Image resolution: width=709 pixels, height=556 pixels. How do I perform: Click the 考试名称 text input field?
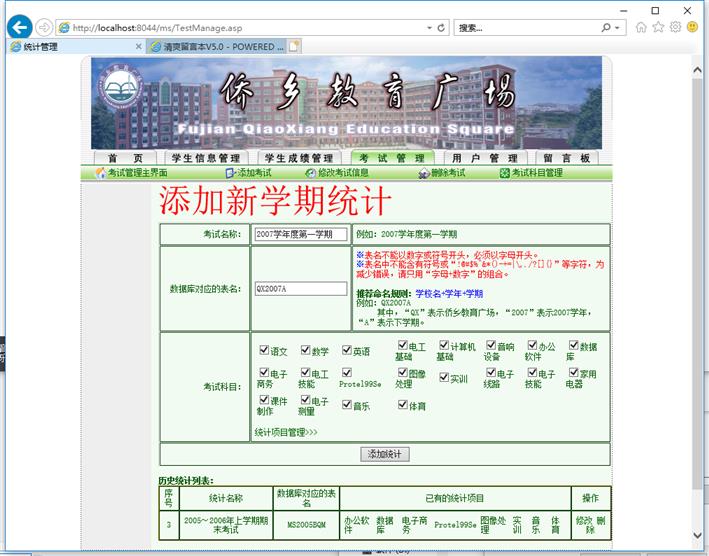click(x=300, y=234)
